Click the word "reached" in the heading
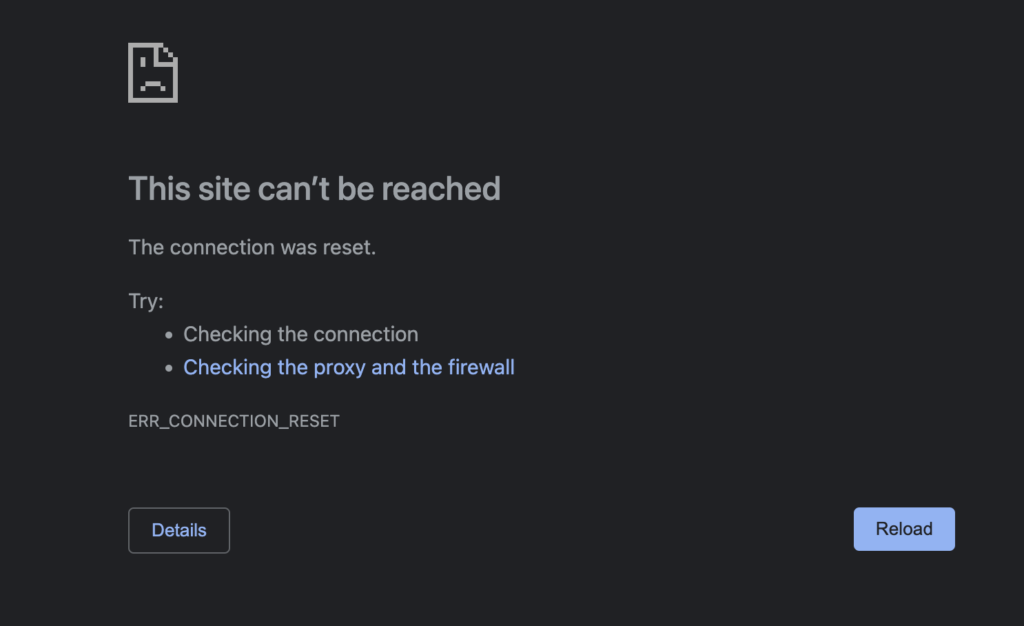Image resolution: width=1024 pixels, height=626 pixels. click(x=441, y=189)
